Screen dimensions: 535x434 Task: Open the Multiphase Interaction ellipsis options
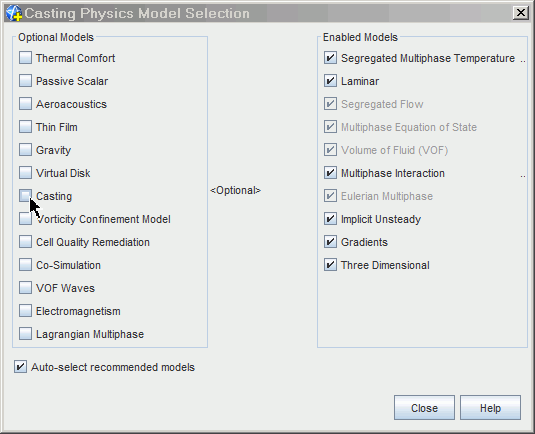point(523,176)
